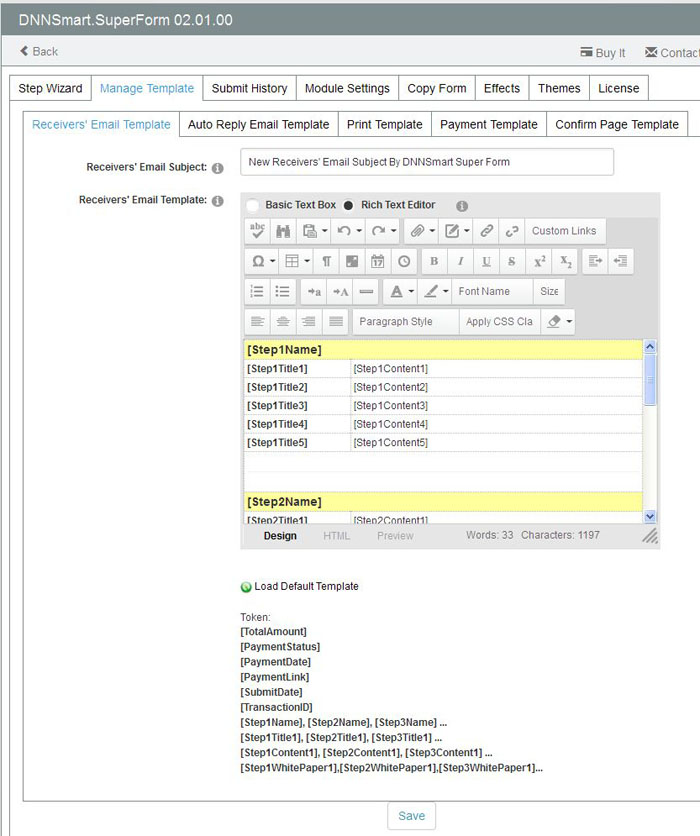Open the Font Name dropdown
700x836 pixels.
tap(492, 292)
